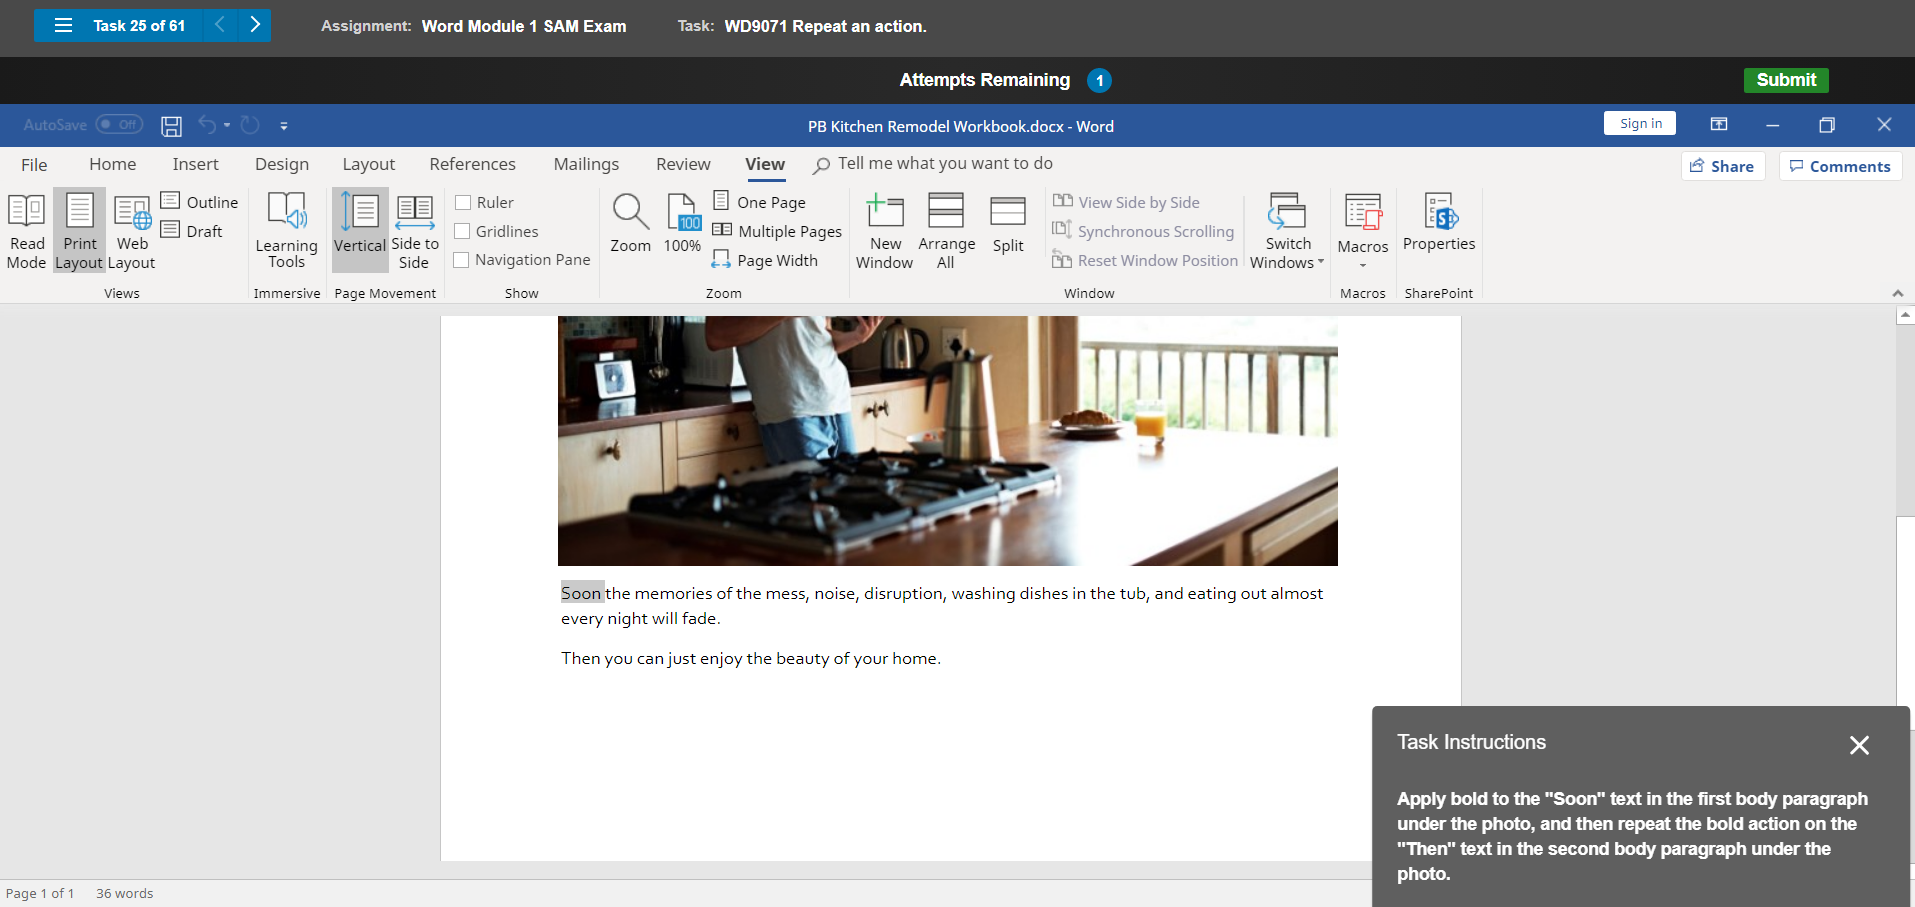Switch to Read Mode view
1915x907 pixels.
click(x=27, y=231)
